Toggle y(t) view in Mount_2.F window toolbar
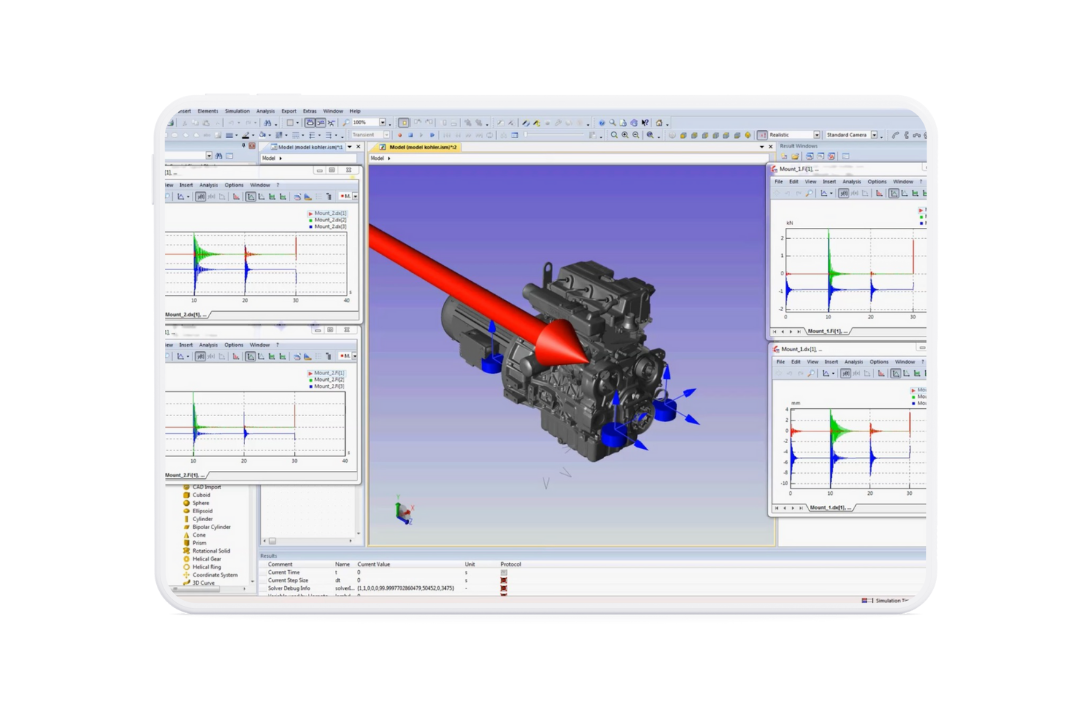This screenshot has height=720, width=1090. coord(200,357)
